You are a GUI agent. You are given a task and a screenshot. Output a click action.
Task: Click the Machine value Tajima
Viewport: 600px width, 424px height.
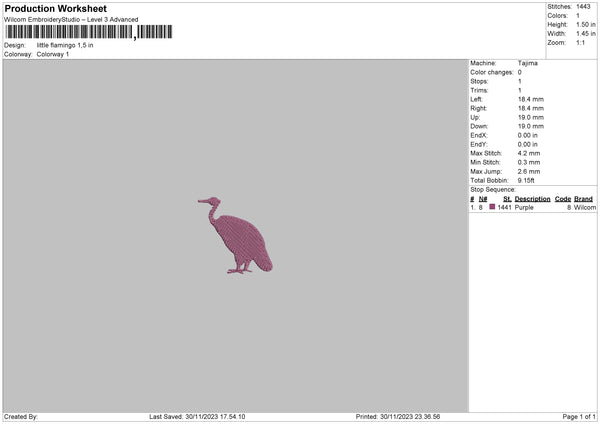528,64
